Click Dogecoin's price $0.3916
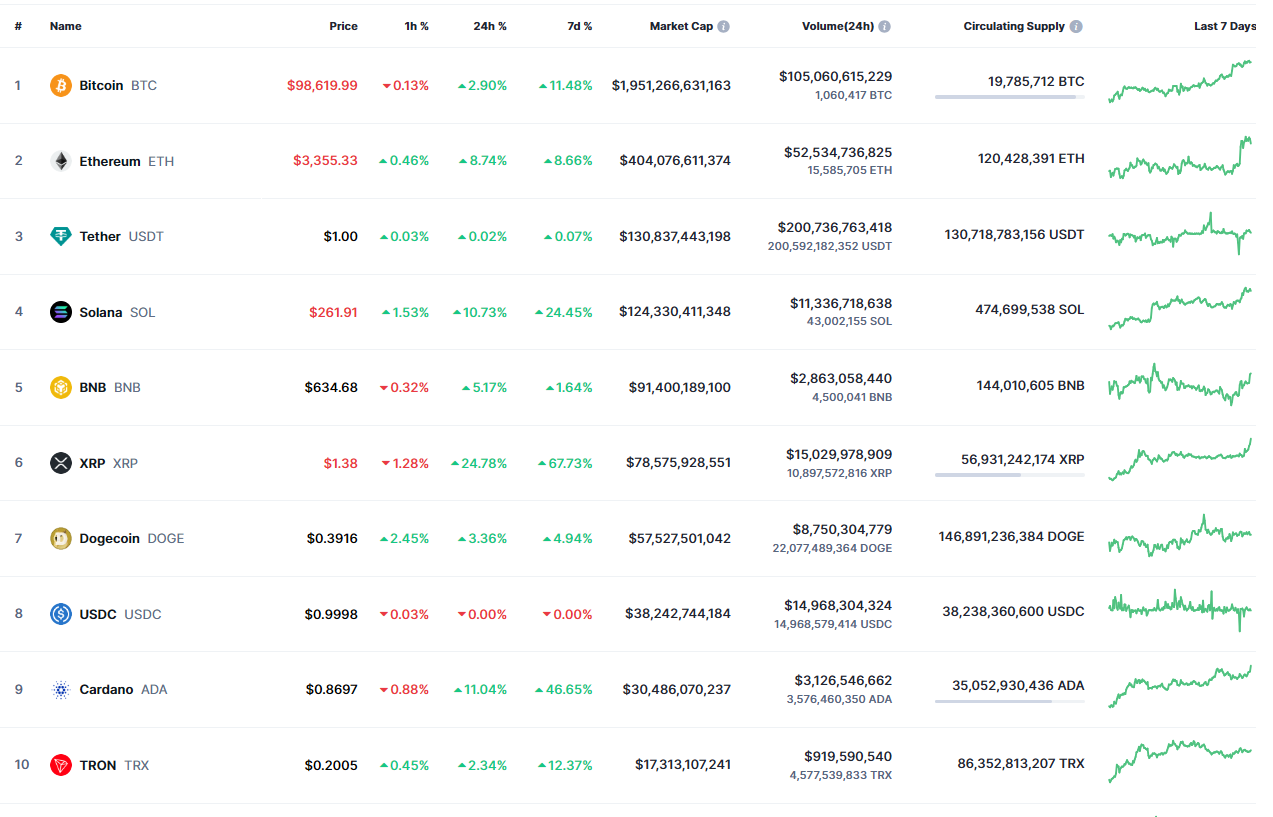Image resolution: width=1273 pixels, height=817 pixels. tap(332, 538)
